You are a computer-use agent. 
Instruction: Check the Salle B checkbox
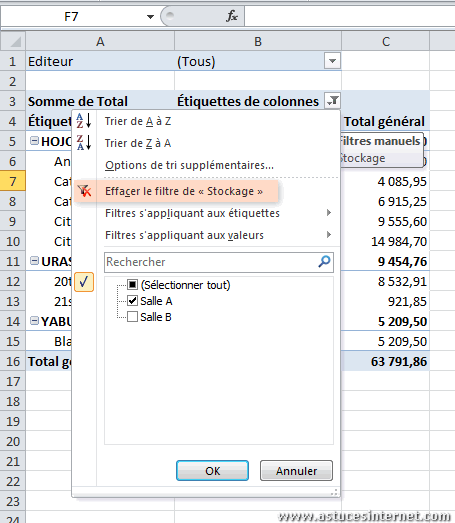coord(132,317)
